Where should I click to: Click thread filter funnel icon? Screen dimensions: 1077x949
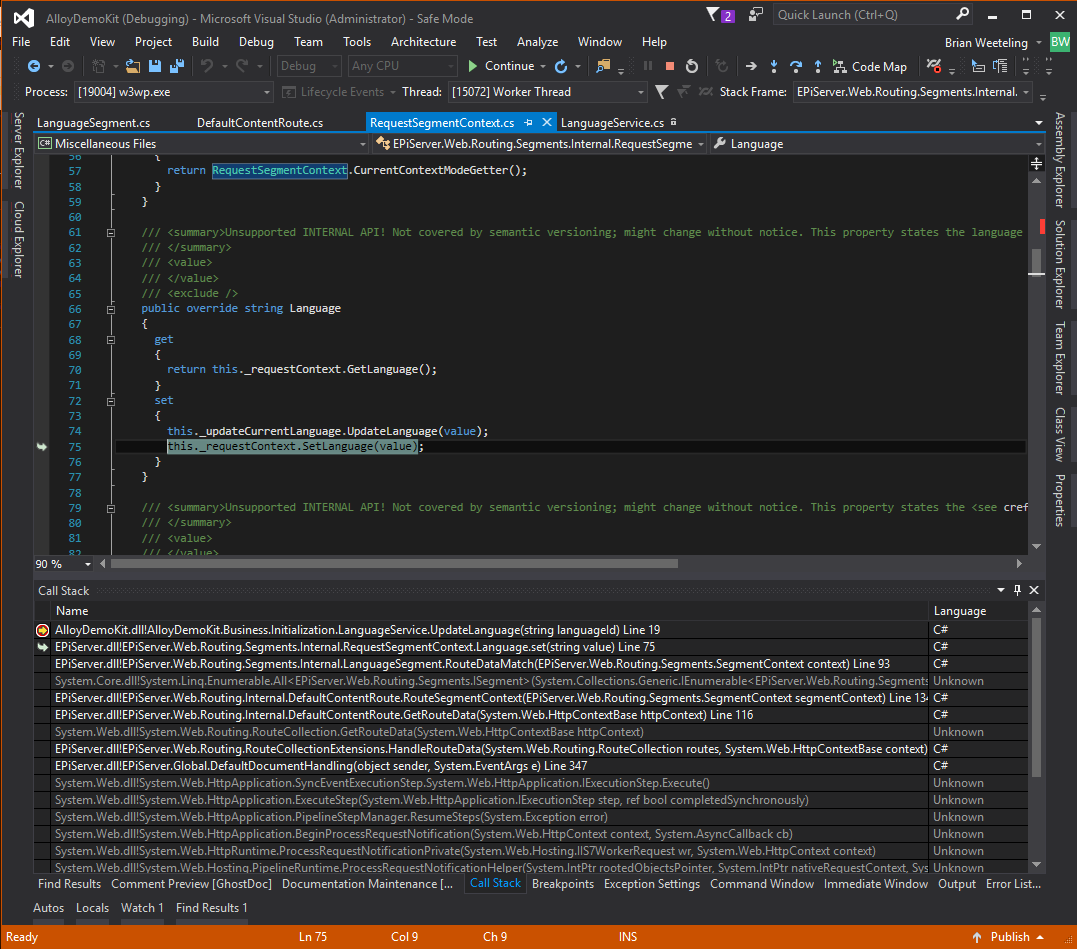tap(661, 92)
